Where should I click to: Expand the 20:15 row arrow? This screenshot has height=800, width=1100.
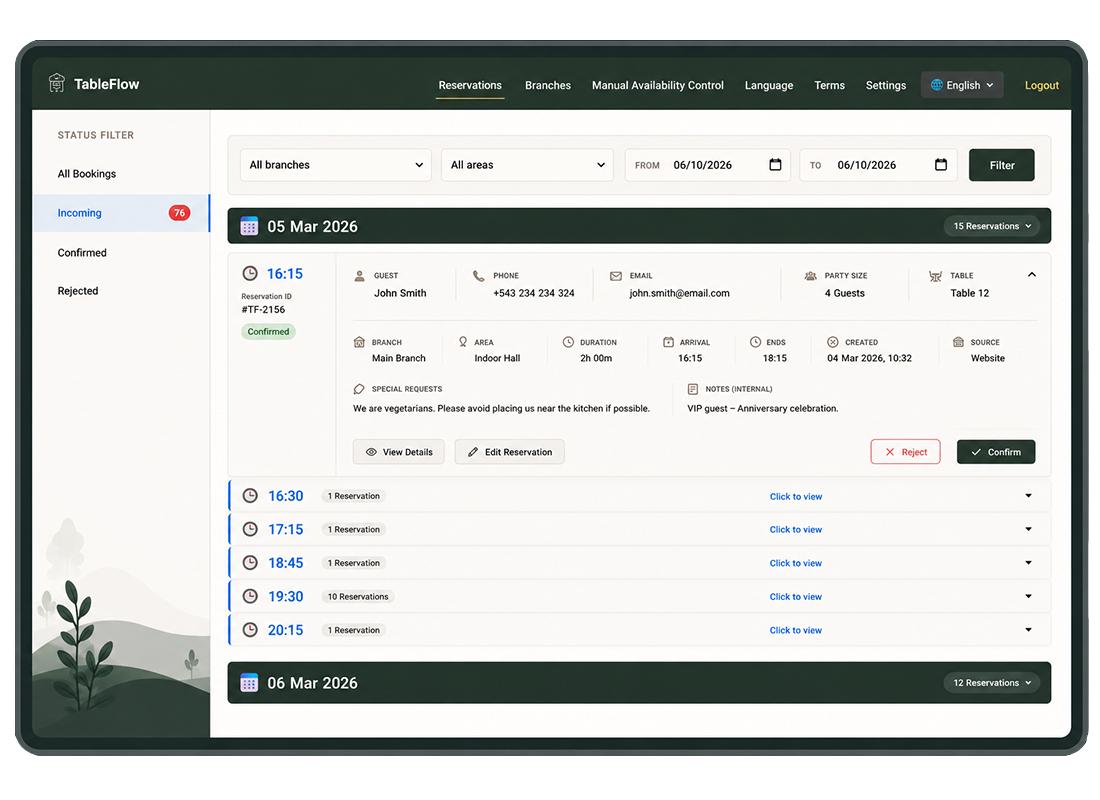tap(1028, 630)
